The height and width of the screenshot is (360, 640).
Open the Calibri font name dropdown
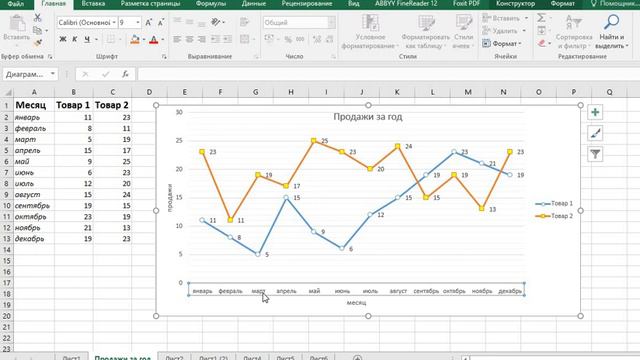[114, 22]
